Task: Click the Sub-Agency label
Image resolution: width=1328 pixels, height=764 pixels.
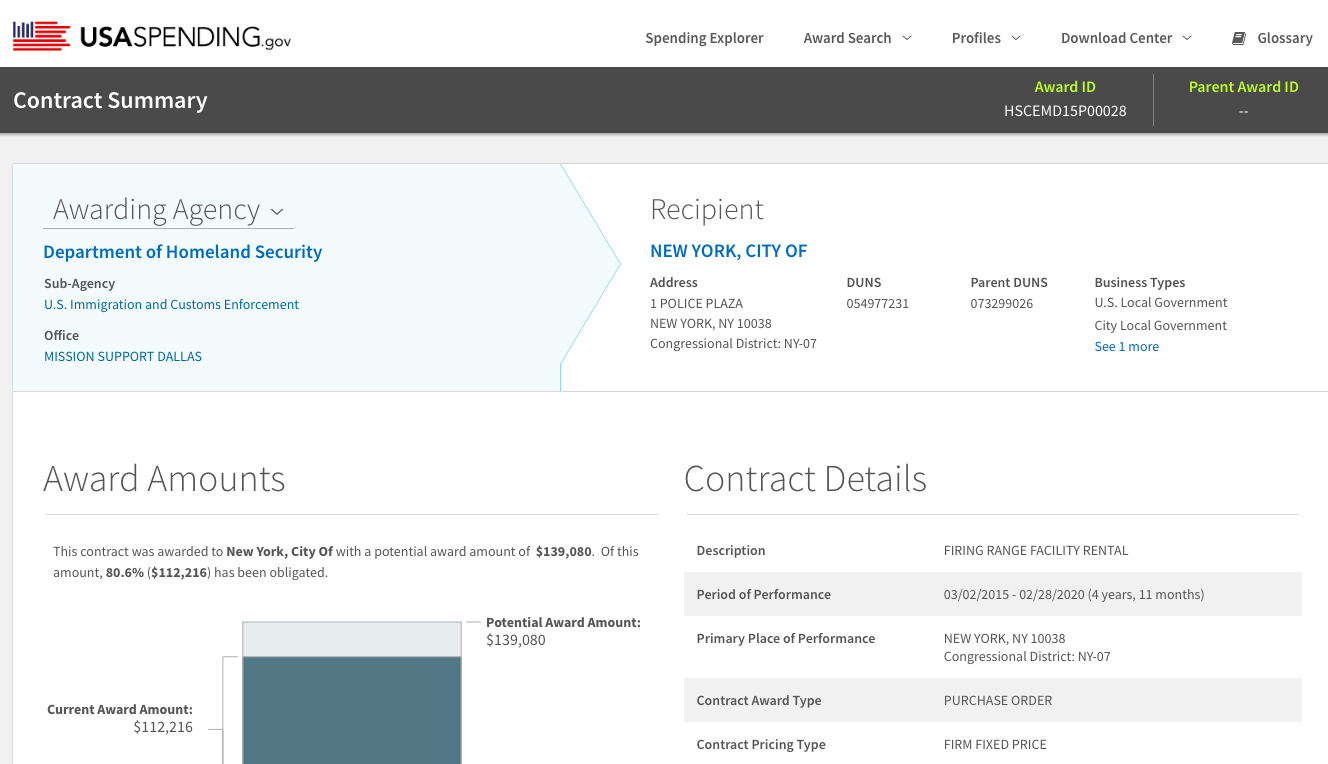Action: point(79,283)
